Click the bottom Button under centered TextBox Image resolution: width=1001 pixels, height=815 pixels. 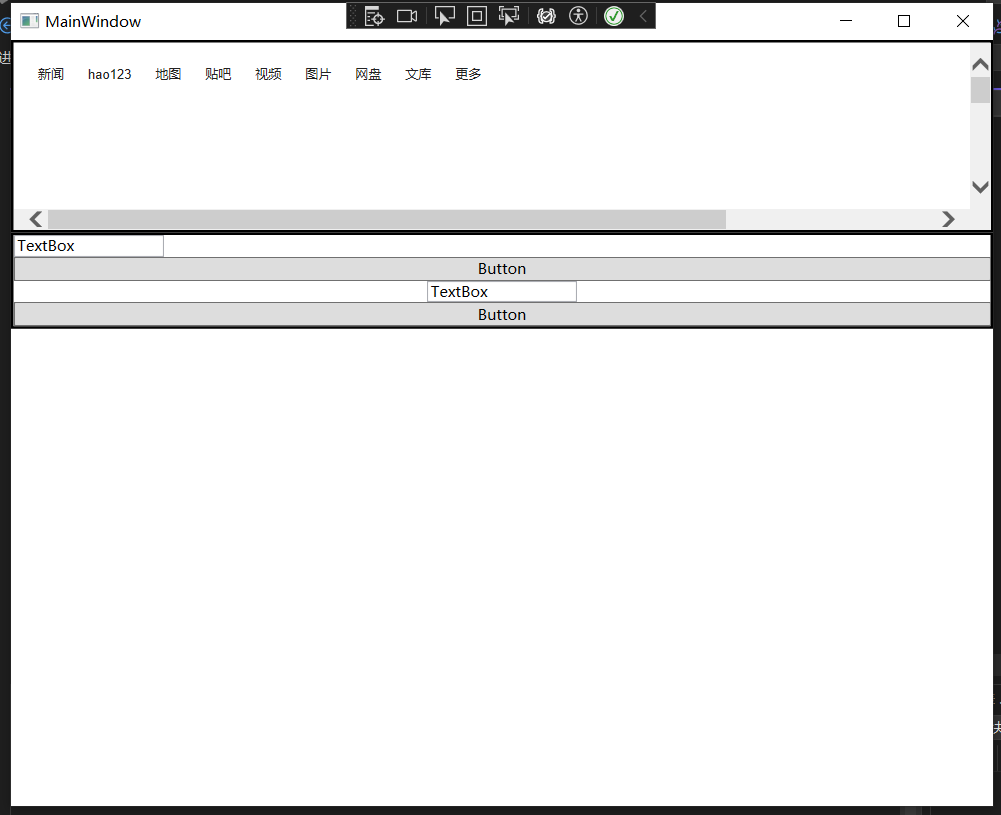coord(502,315)
